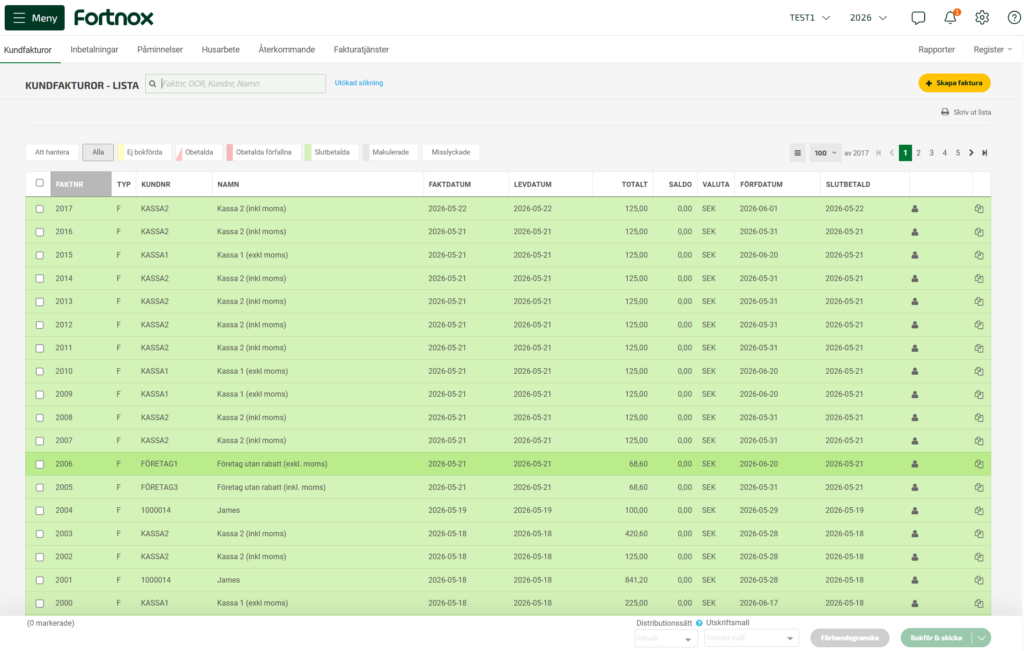Click the person icon on invoice 2010
Viewport: 1024px width, 651px height.
coord(915,372)
